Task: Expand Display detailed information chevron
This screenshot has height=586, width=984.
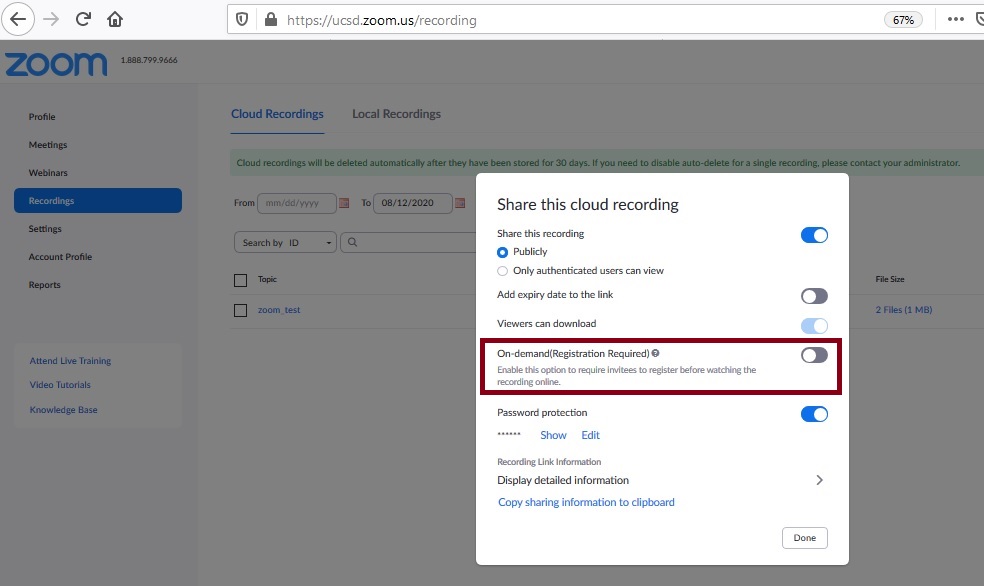Action: click(x=819, y=480)
